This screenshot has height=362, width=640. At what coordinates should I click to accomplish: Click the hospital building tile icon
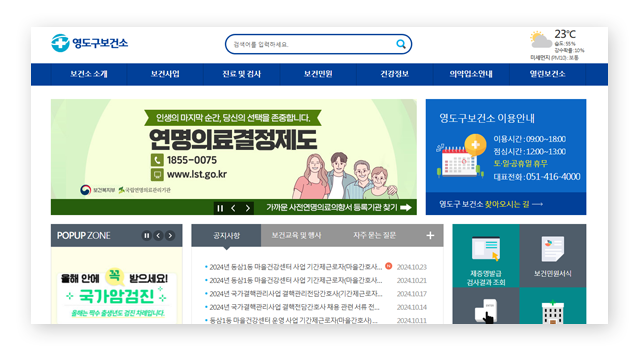point(553,312)
